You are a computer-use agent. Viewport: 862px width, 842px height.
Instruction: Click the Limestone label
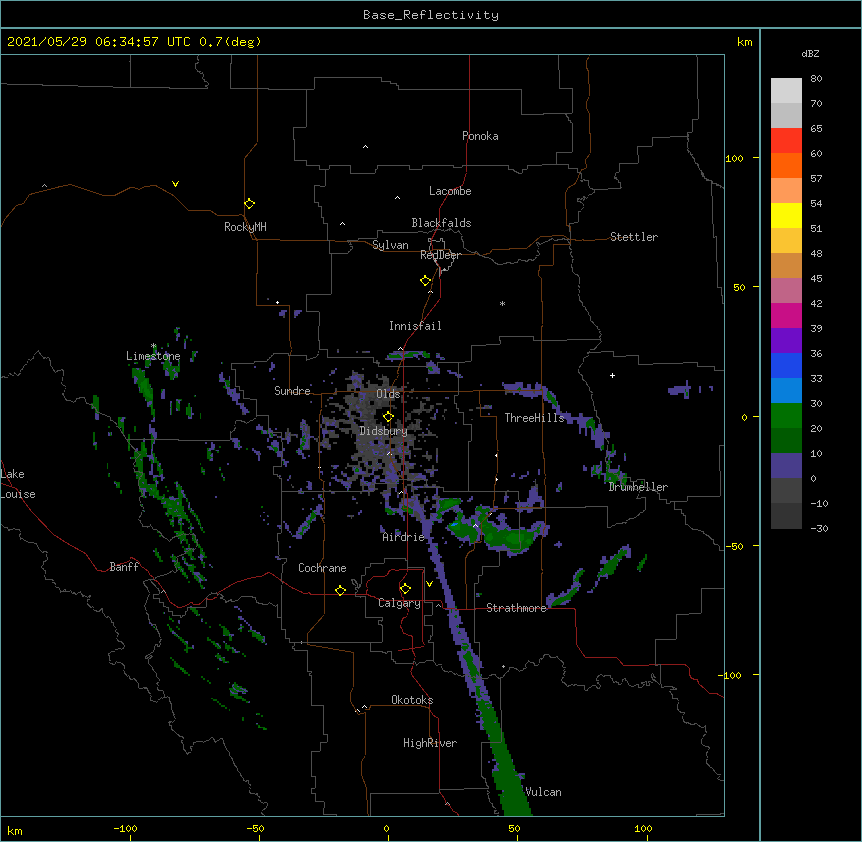point(153,356)
